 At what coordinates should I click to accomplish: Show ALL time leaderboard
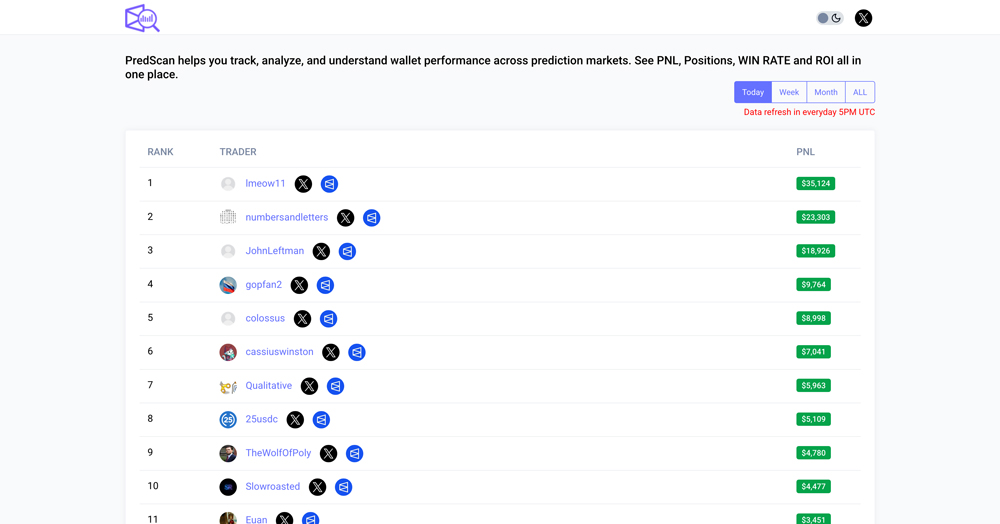tap(860, 92)
